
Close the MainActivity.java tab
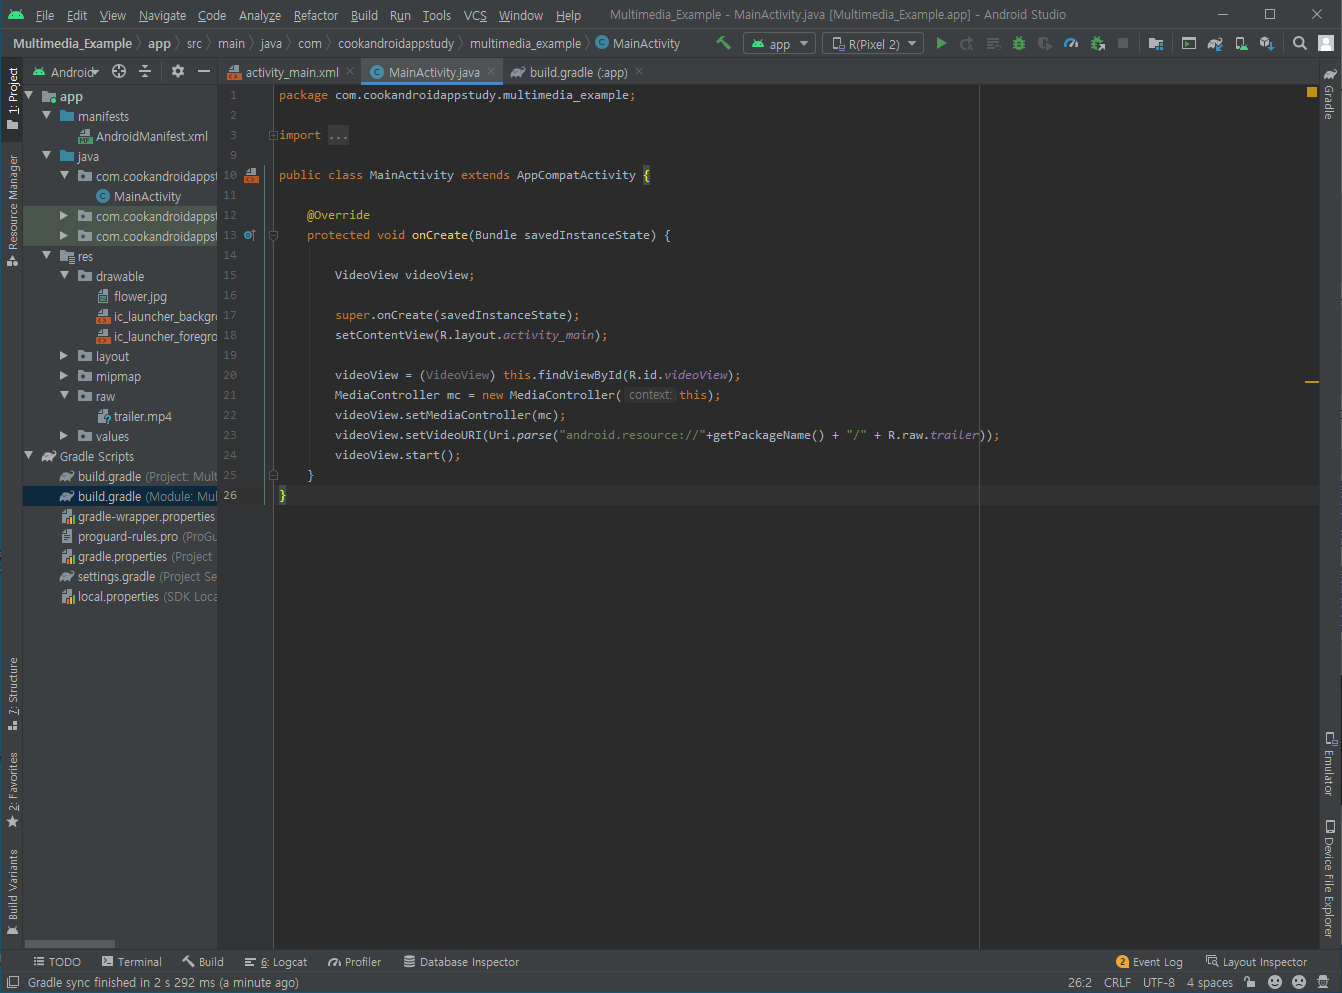pyautogui.click(x=491, y=72)
